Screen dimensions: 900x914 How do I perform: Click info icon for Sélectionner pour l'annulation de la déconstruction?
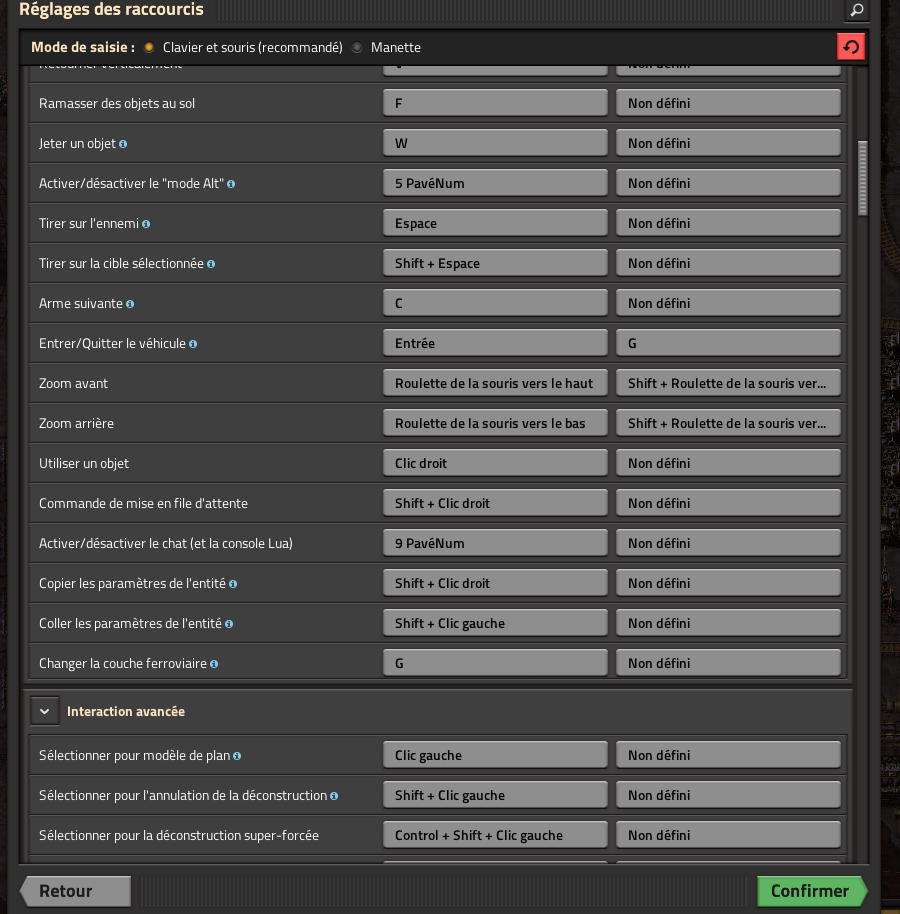coord(334,796)
